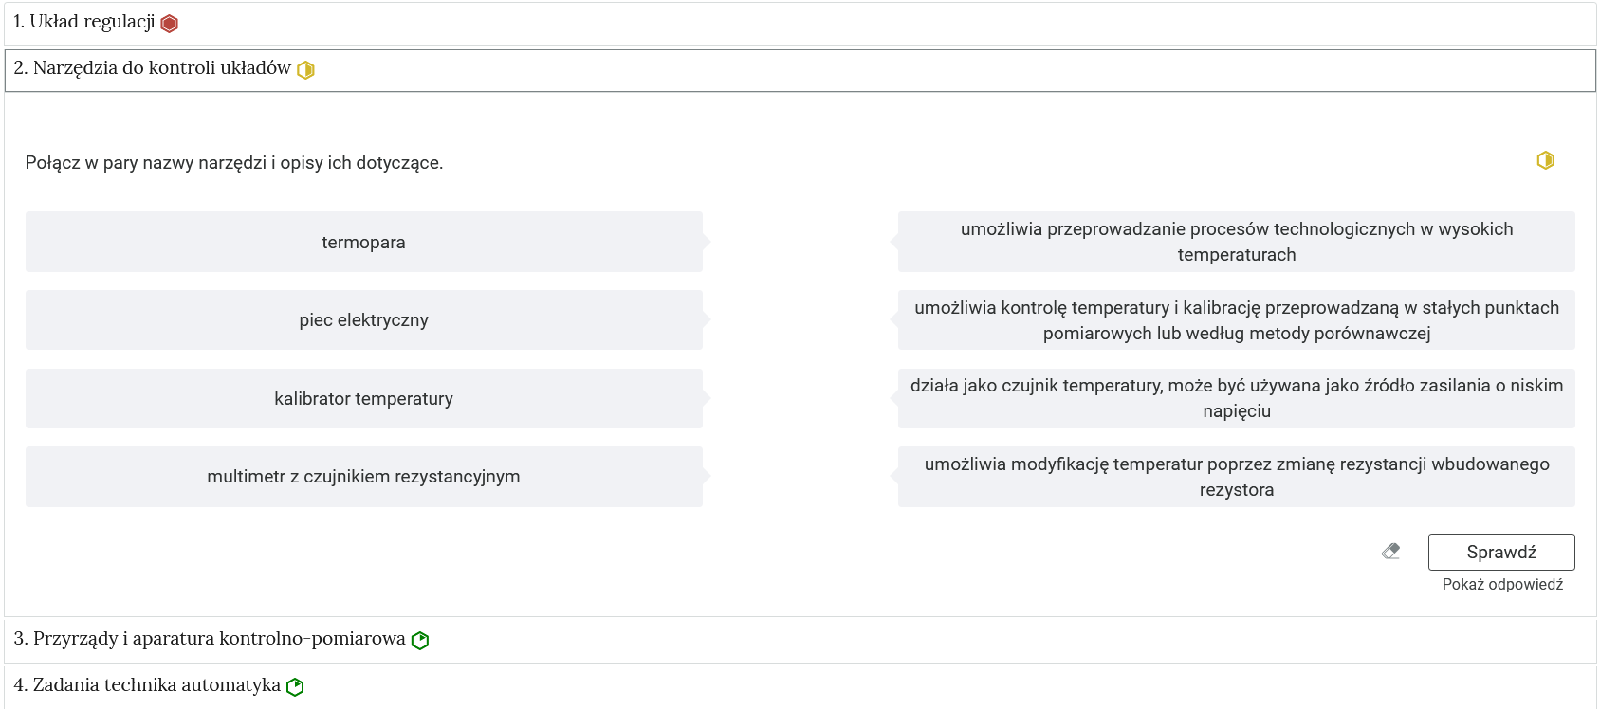Pick description about zmianę rezystancji wbudowanego rezystora
Viewport: 1600px width, 709px height.
[x=1236, y=477]
